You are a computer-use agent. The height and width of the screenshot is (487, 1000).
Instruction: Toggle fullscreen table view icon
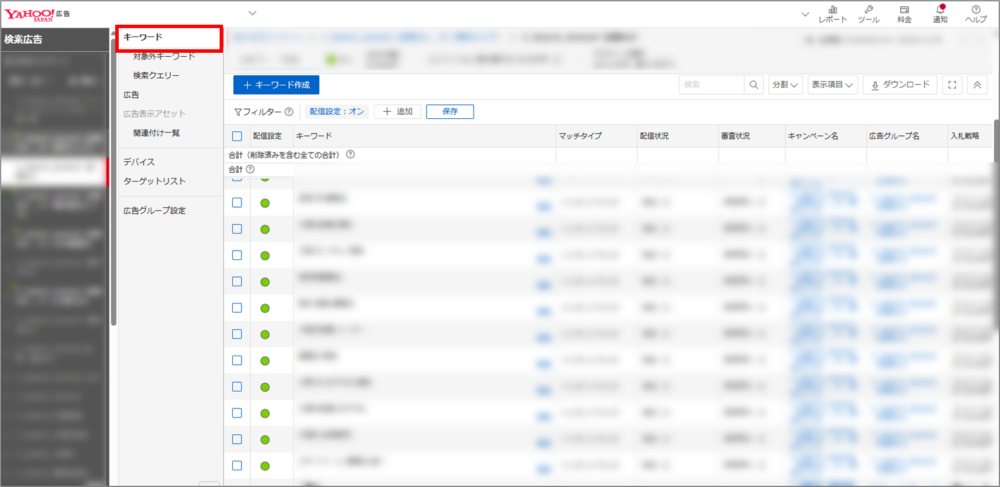[951, 85]
